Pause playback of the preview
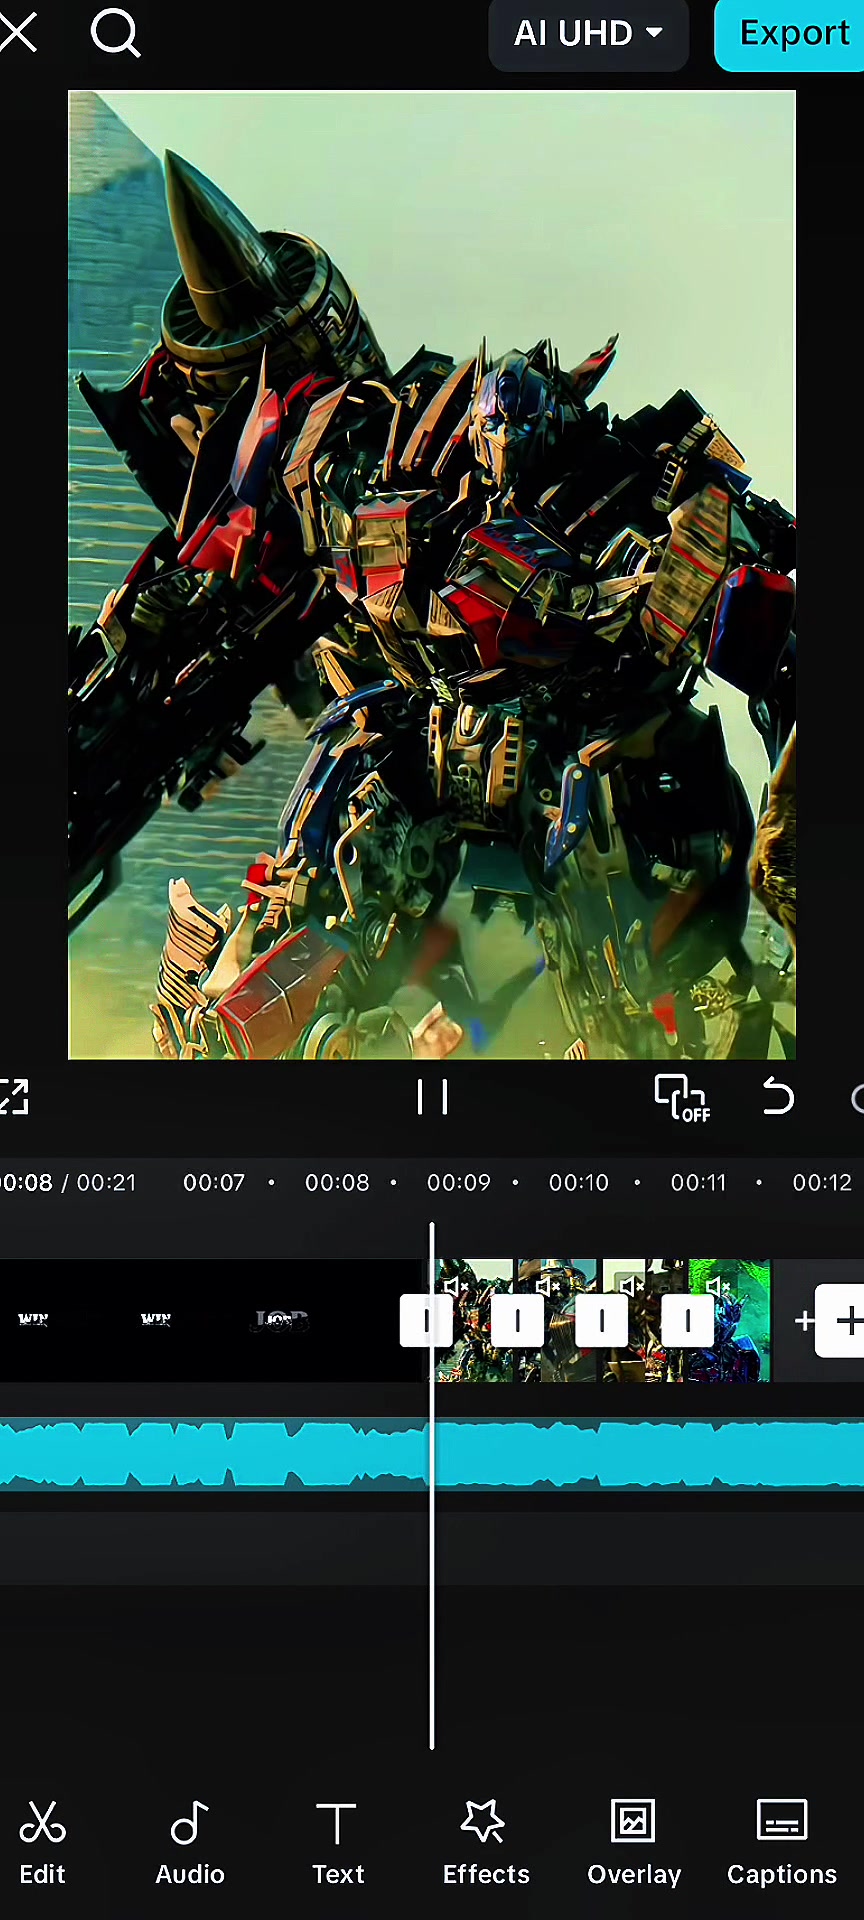The image size is (864, 1920). (432, 1097)
